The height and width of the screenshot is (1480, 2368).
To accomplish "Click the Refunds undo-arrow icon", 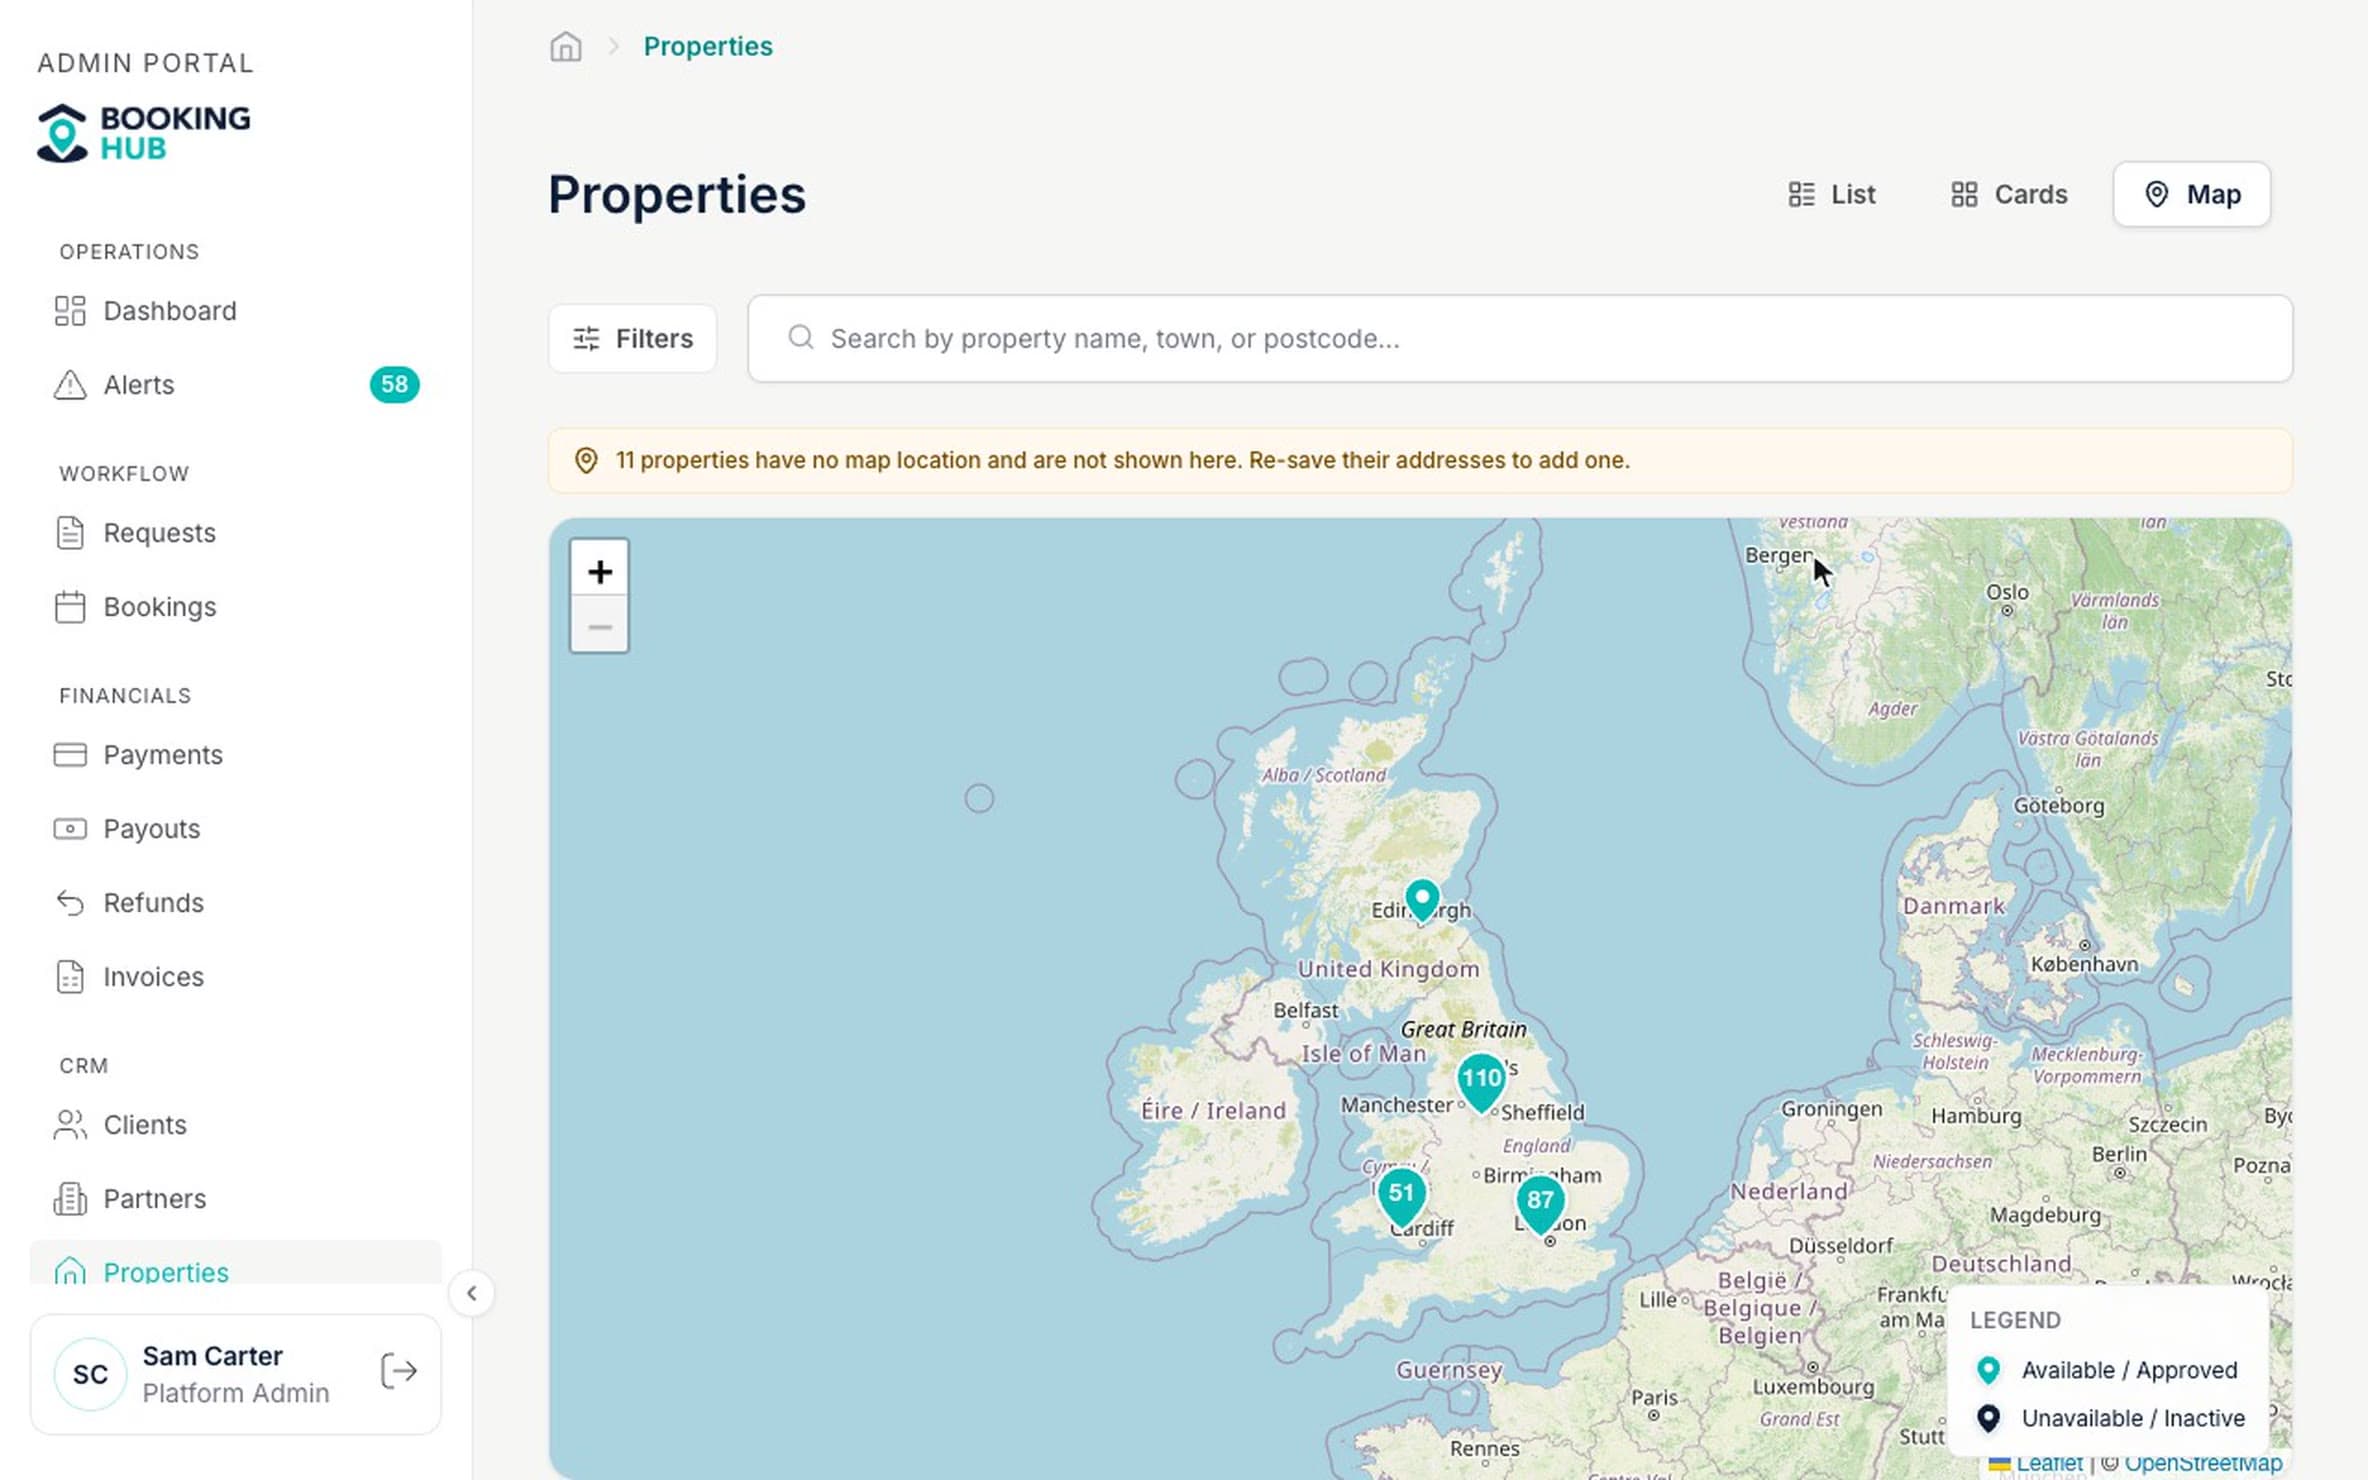I will tap(70, 903).
